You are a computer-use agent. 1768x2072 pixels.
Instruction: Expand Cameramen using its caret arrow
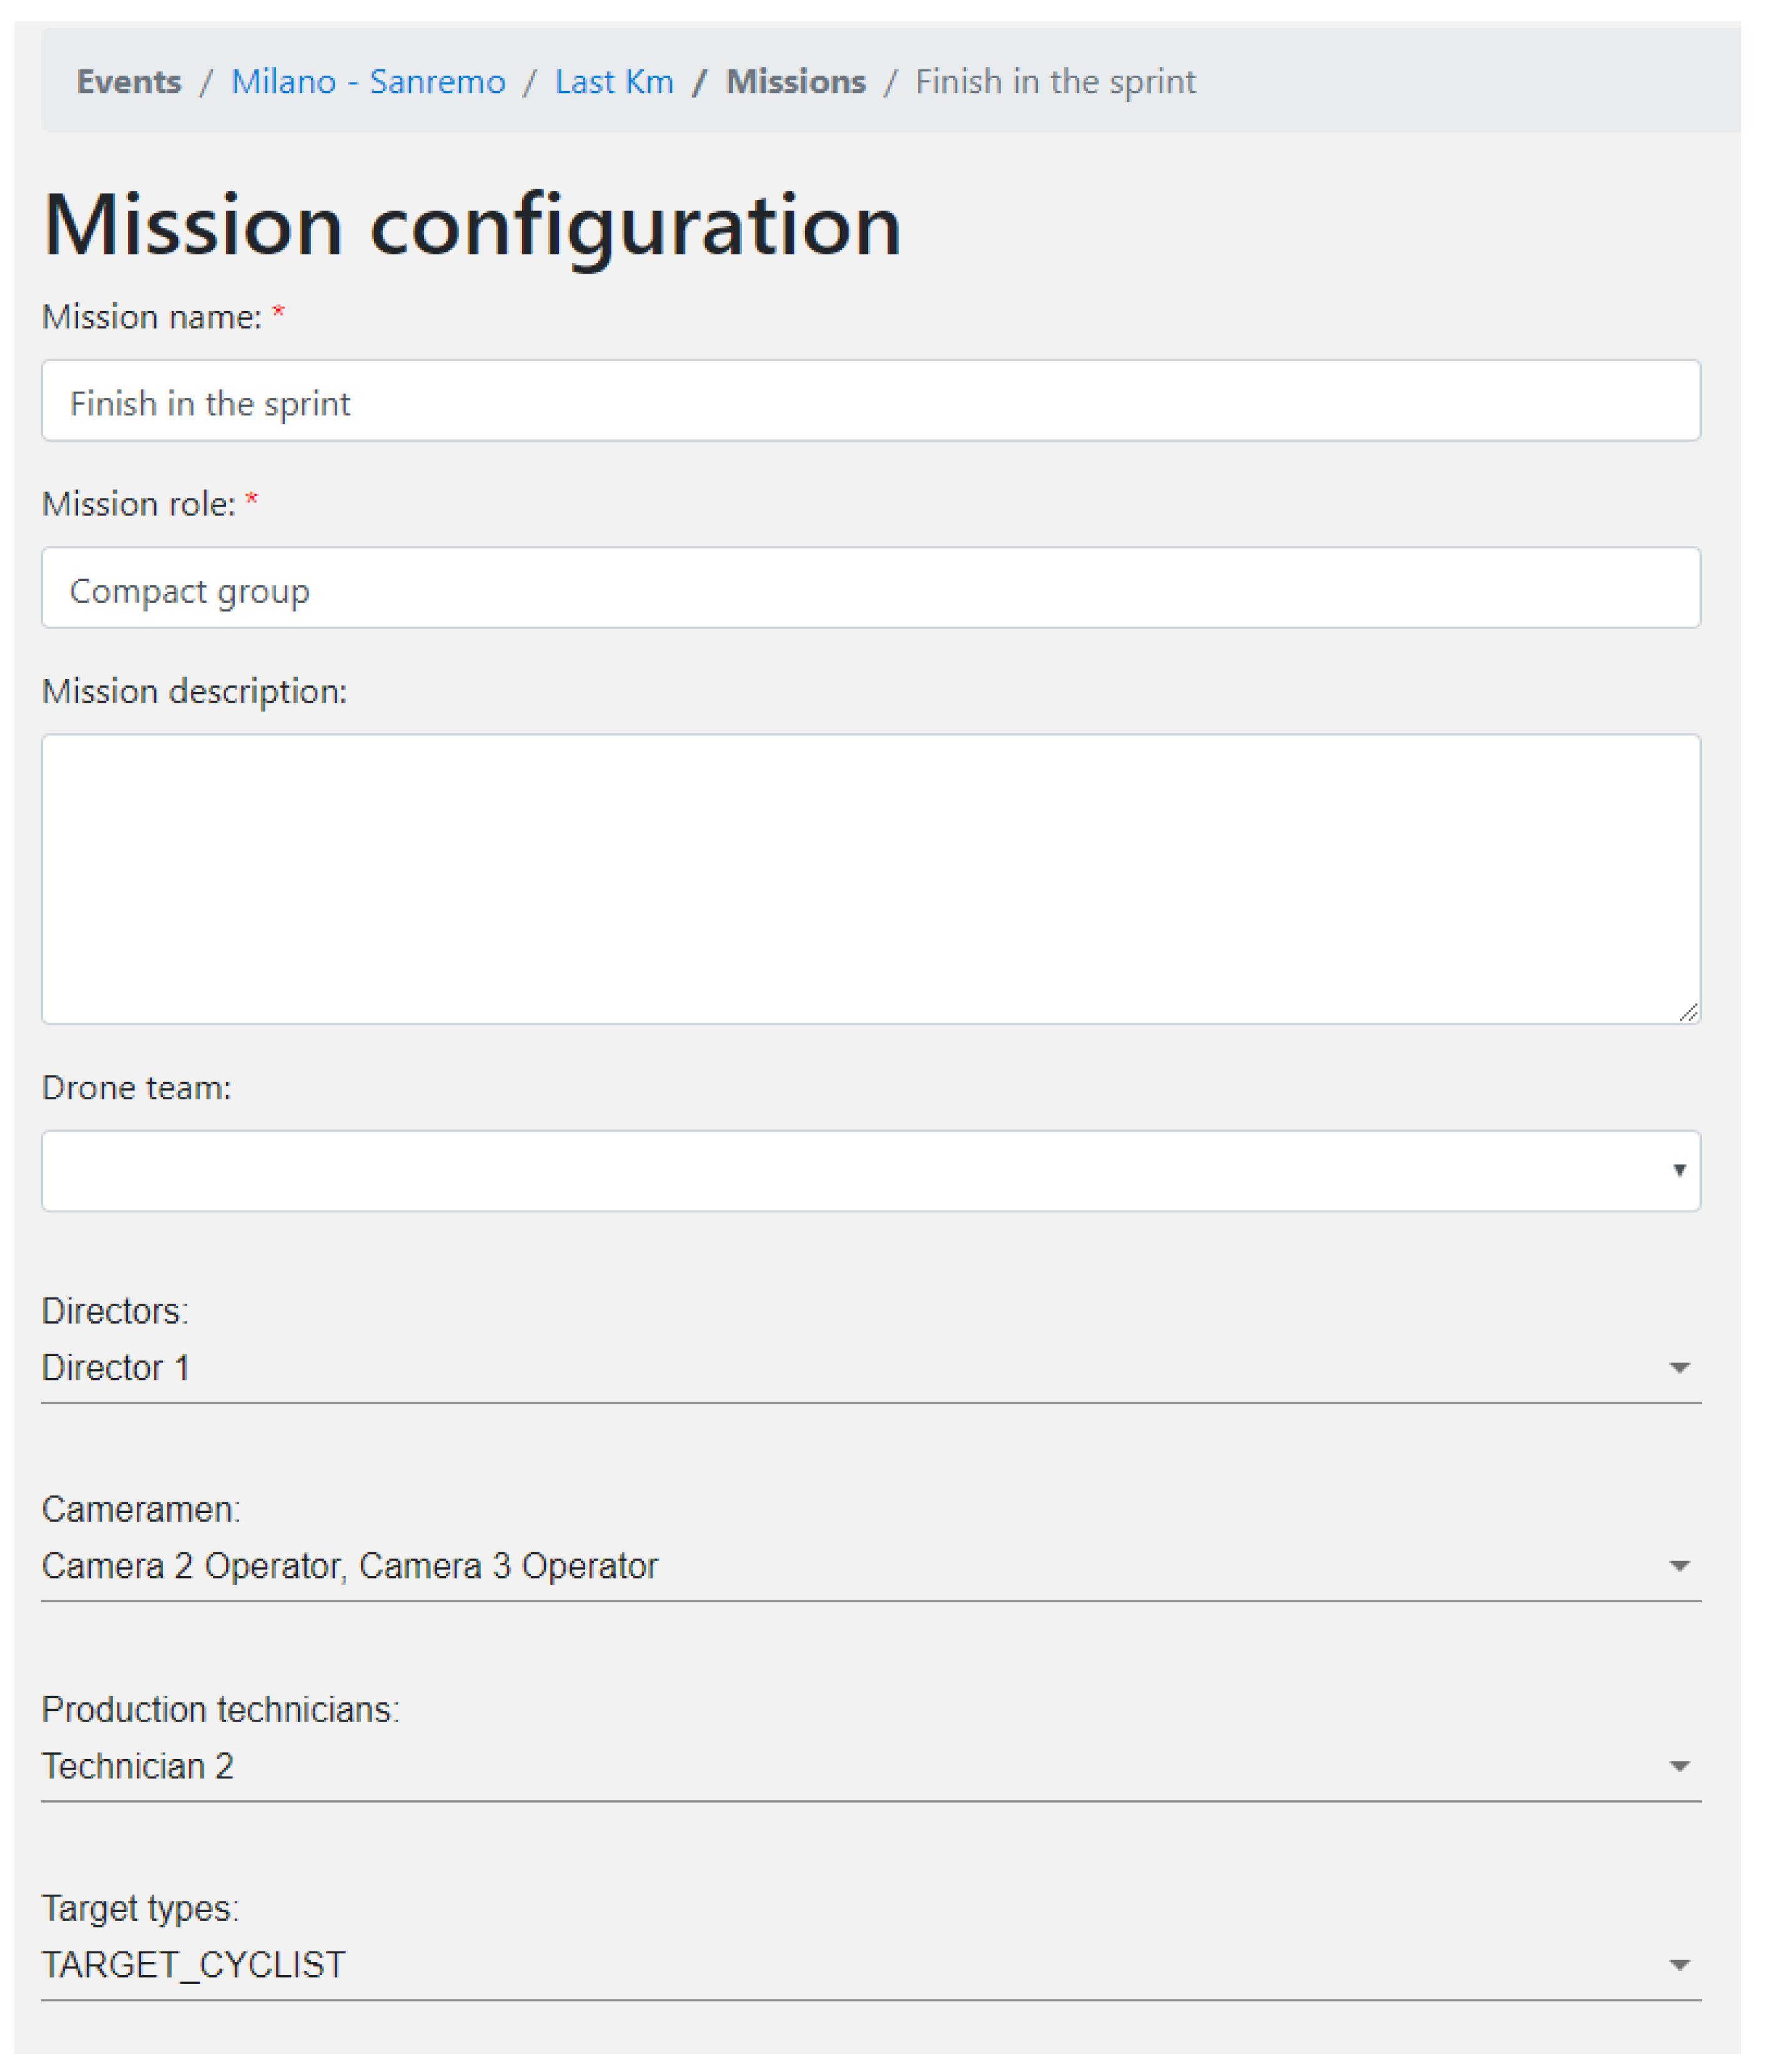coord(1679,1566)
